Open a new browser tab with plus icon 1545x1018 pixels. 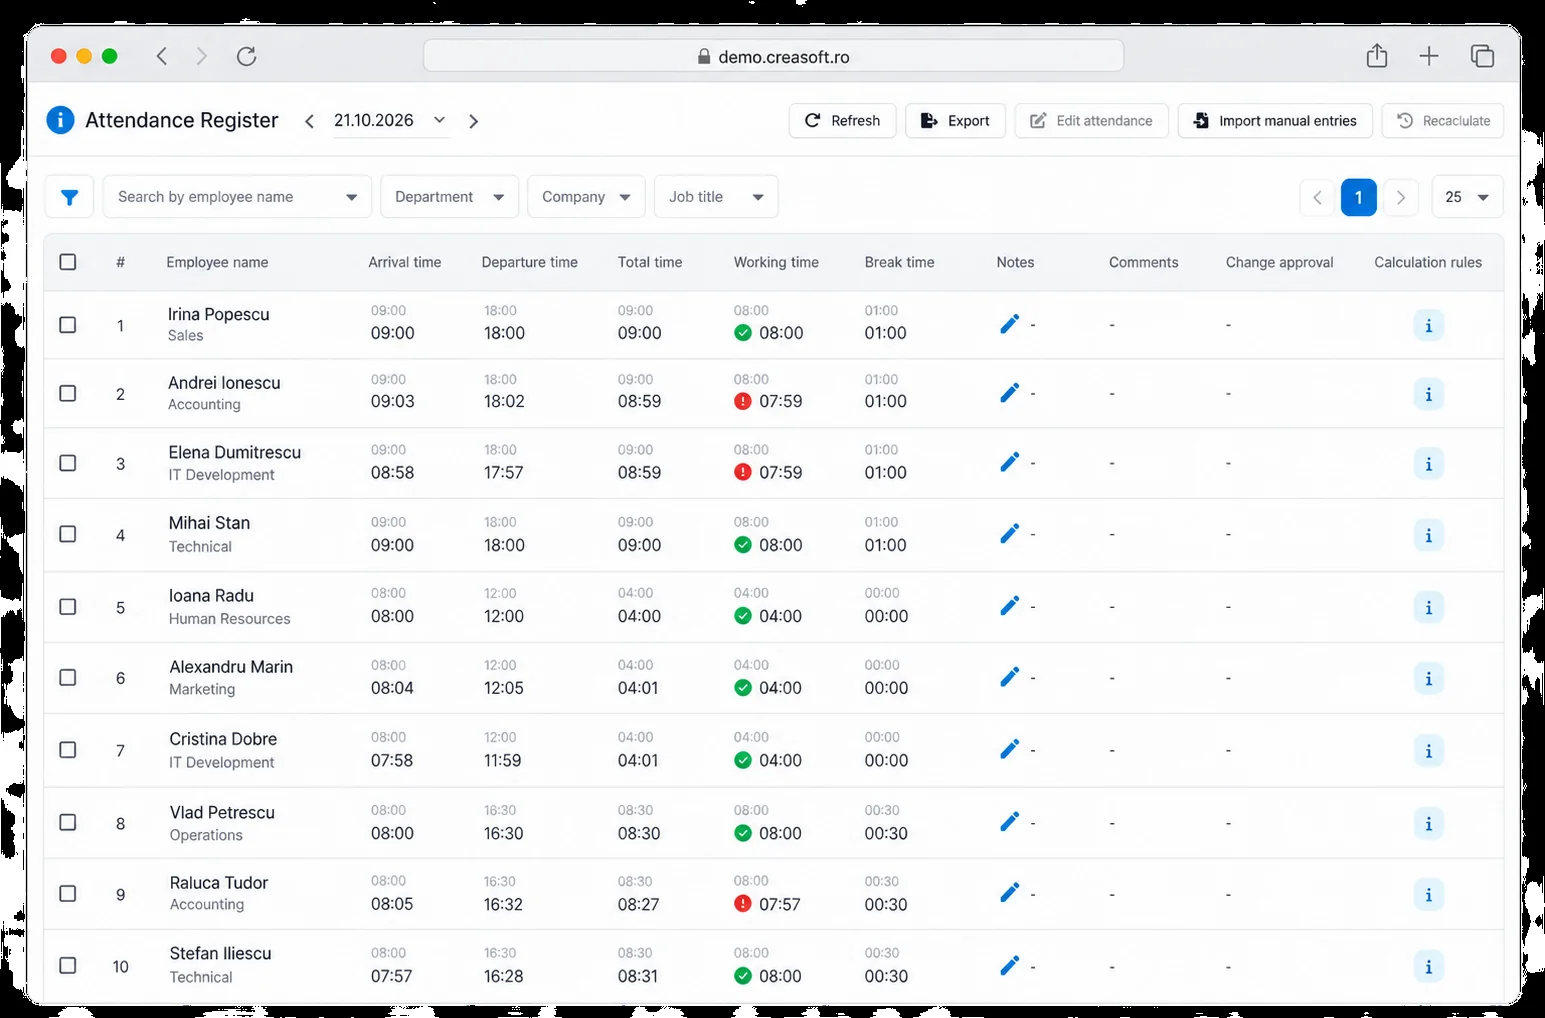point(1429,56)
